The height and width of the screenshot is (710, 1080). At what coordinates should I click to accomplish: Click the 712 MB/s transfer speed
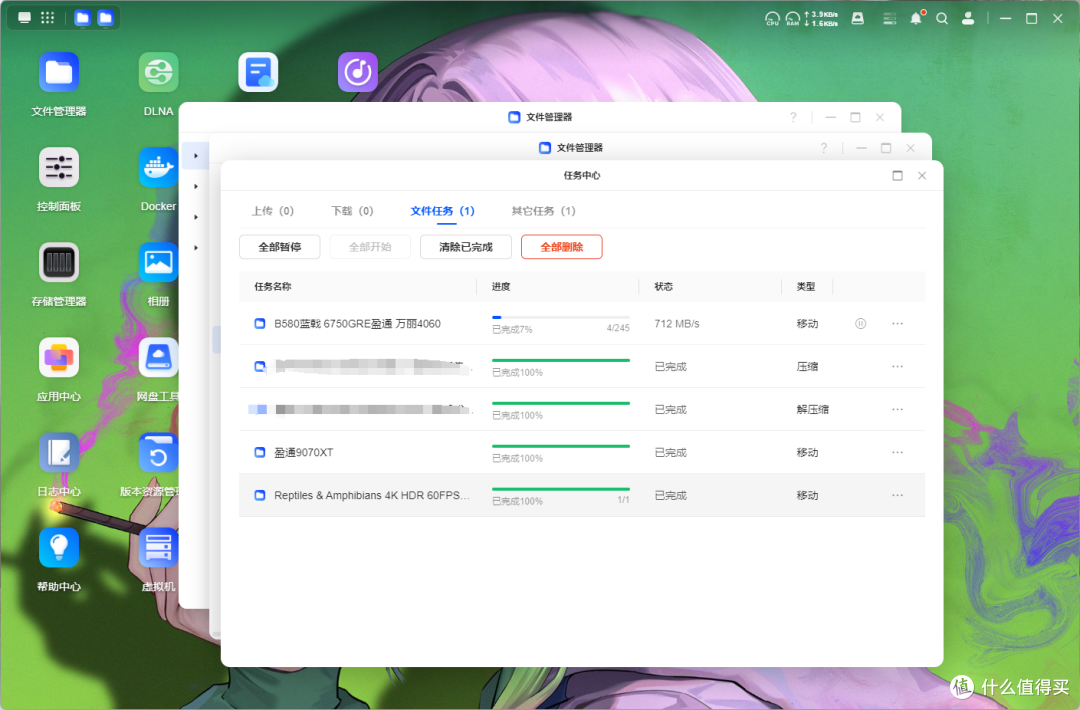(676, 324)
